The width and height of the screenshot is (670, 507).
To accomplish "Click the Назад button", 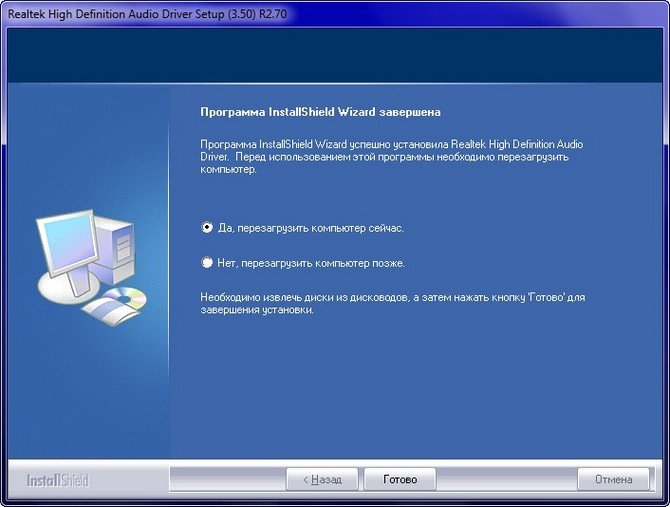I will (322, 479).
